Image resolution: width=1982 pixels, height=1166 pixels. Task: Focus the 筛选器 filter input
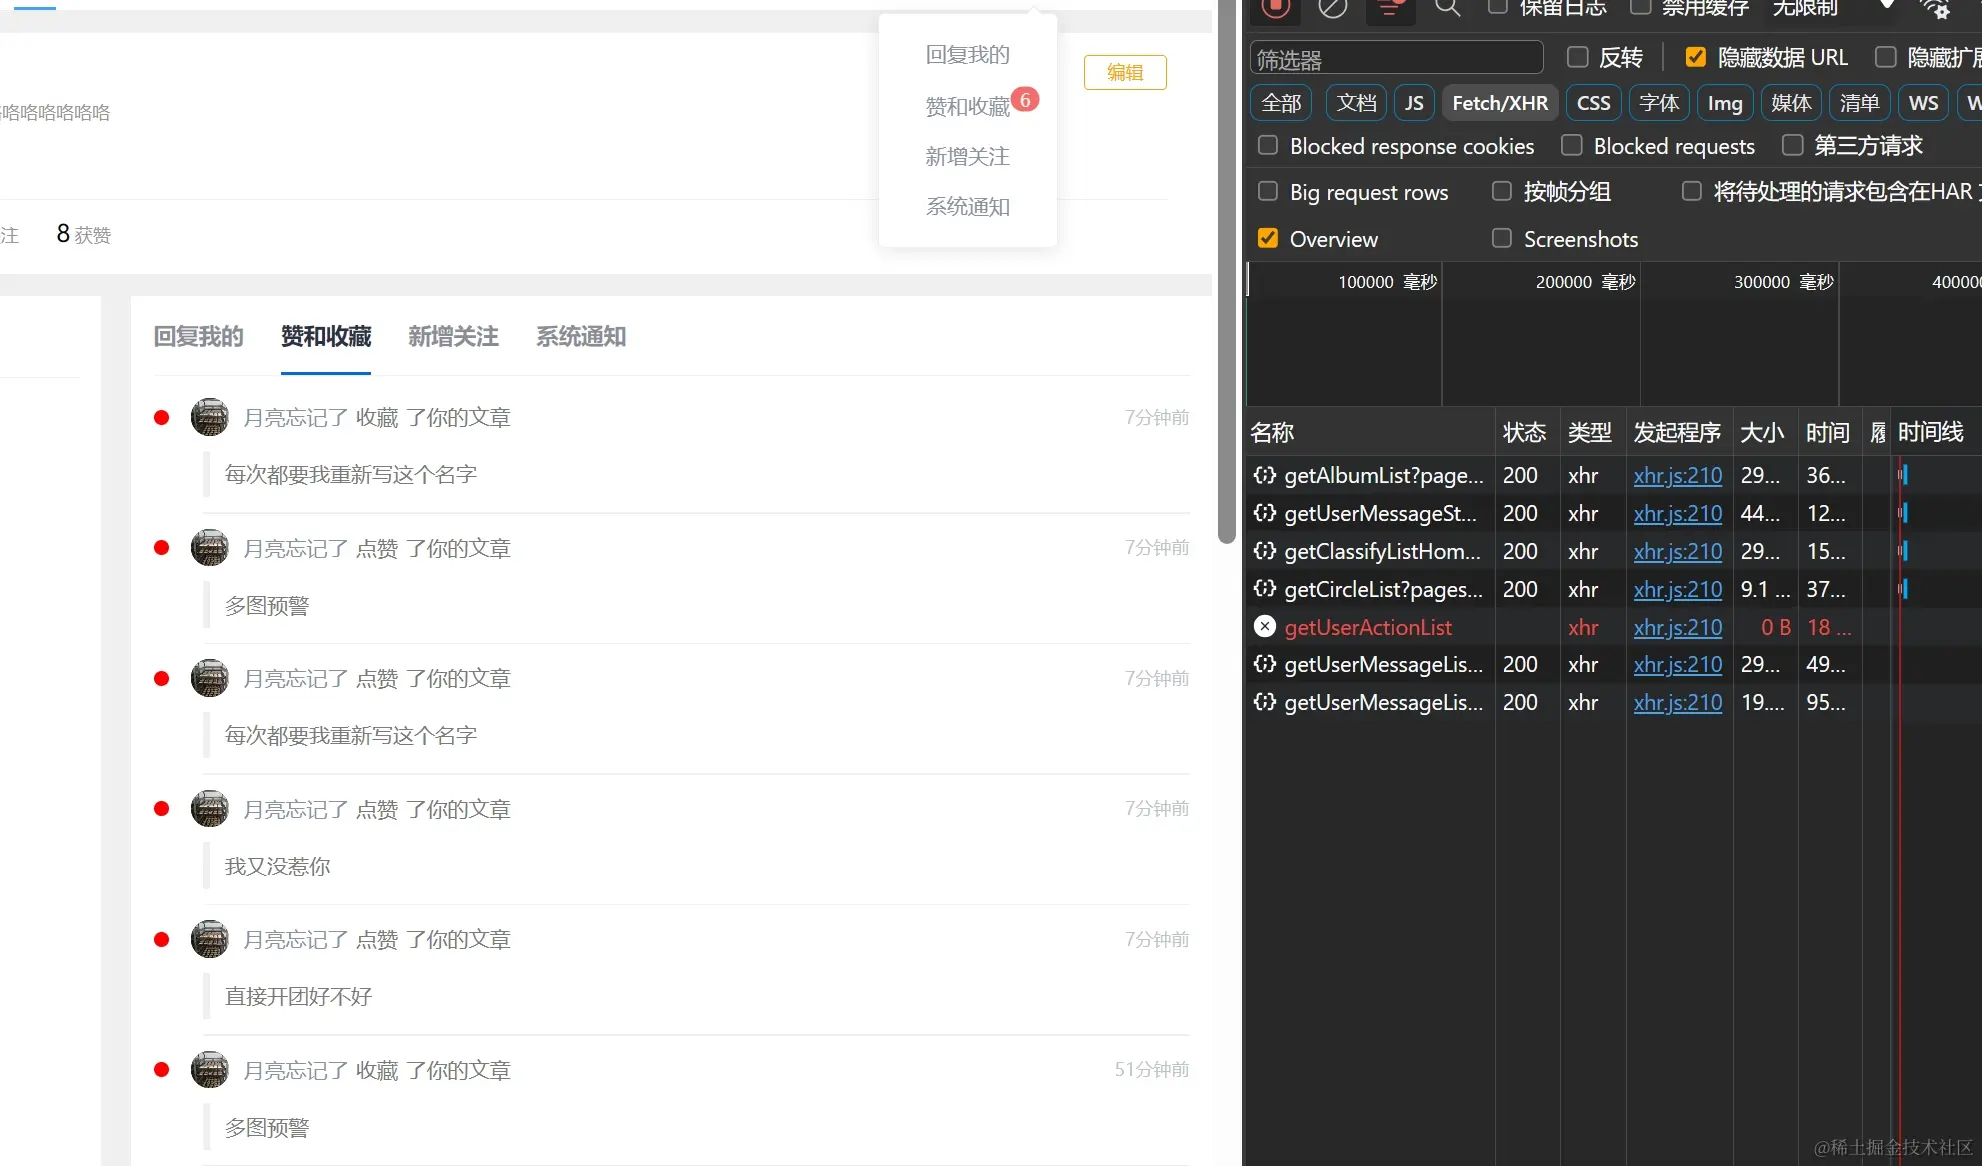(1396, 59)
